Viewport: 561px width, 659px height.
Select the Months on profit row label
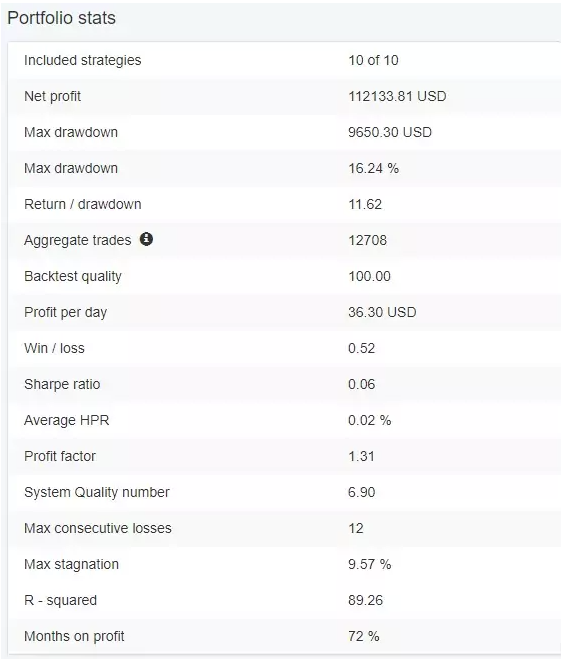pos(74,636)
